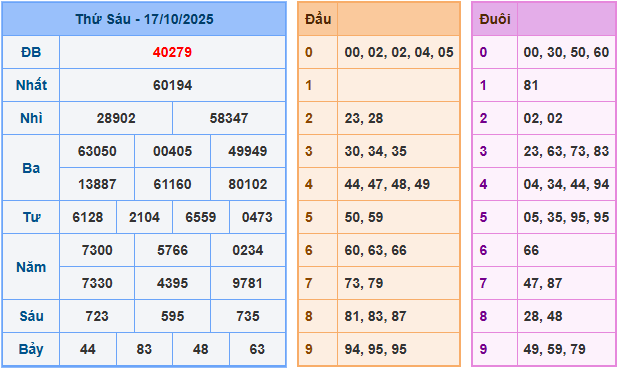Image resolution: width=618 pixels, height=369 pixels.
Task: Click Đuôi cell '02, 02'
Action: tap(543, 118)
